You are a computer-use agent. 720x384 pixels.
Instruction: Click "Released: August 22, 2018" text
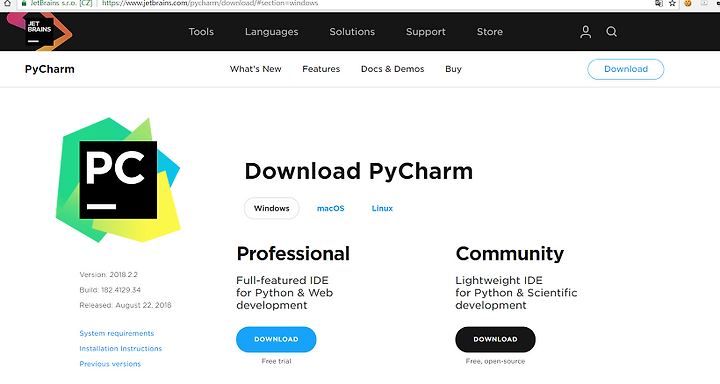coord(125,305)
